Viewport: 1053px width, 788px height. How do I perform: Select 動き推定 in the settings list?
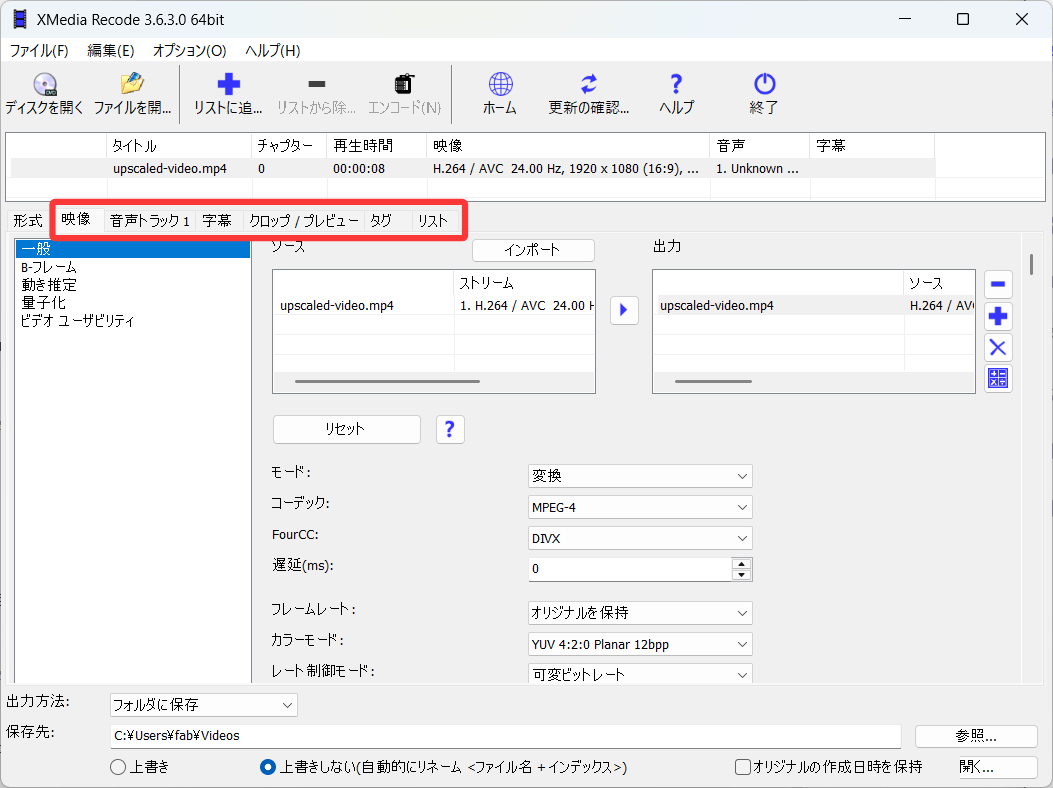pyautogui.click(x=49, y=285)
